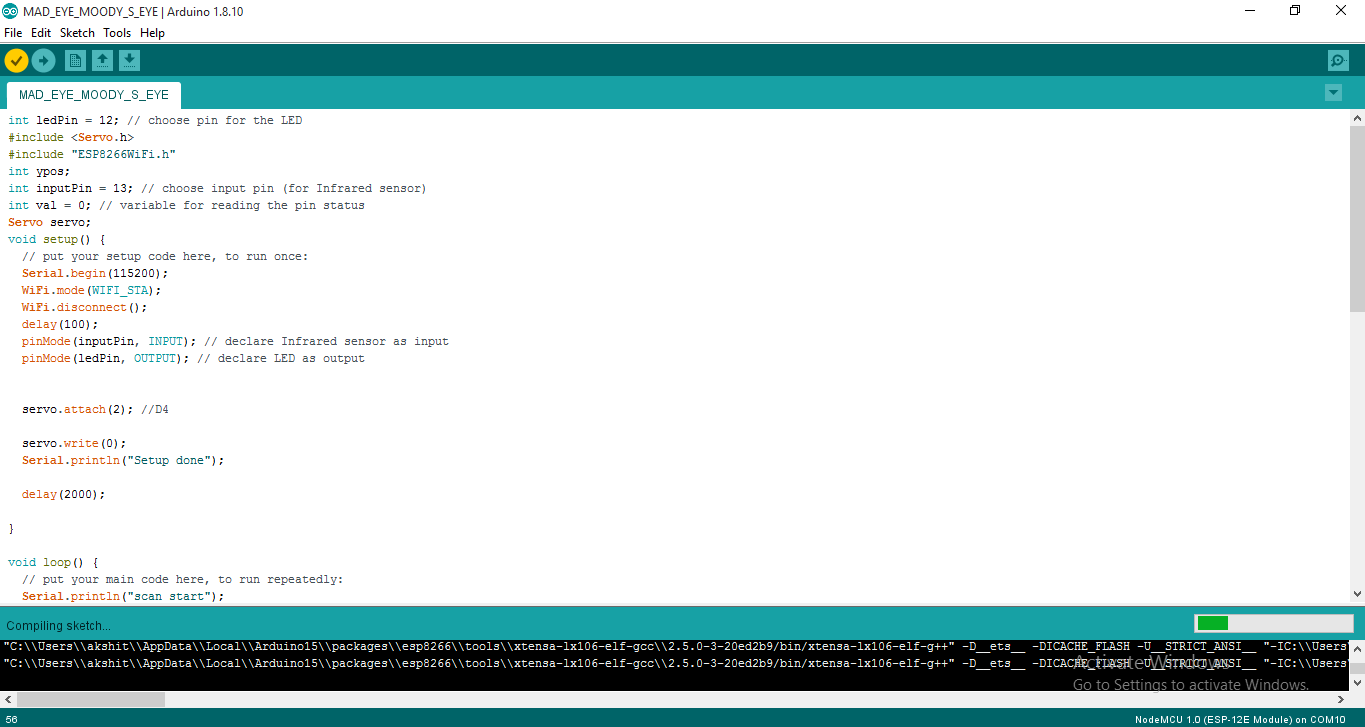Click the console horizontal scrollbar left arrow

[7, 700]
